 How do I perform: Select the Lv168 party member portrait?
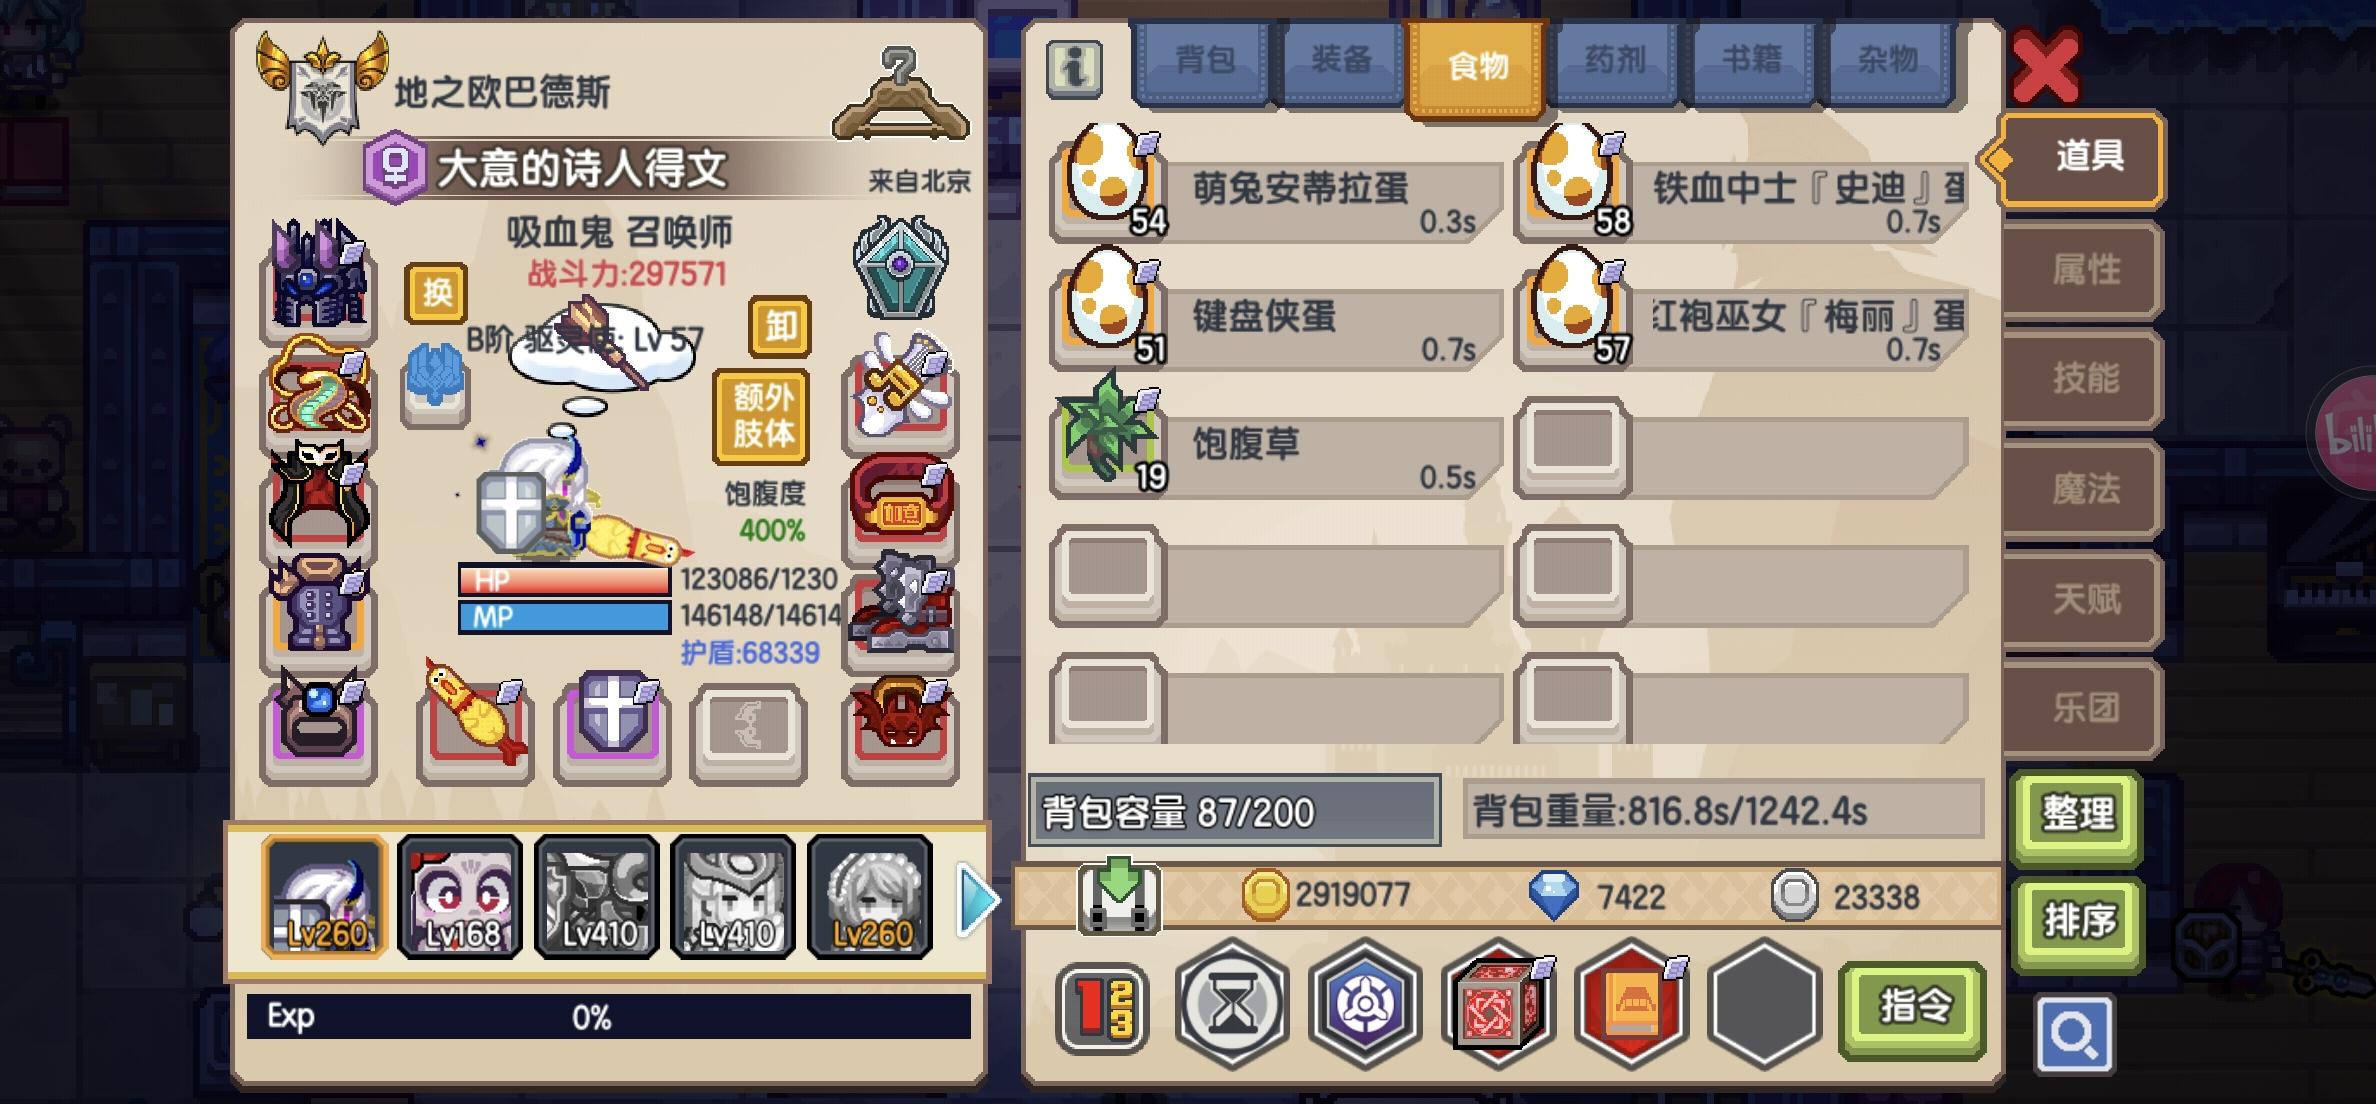pyautogui.click(x=460, y=897)
